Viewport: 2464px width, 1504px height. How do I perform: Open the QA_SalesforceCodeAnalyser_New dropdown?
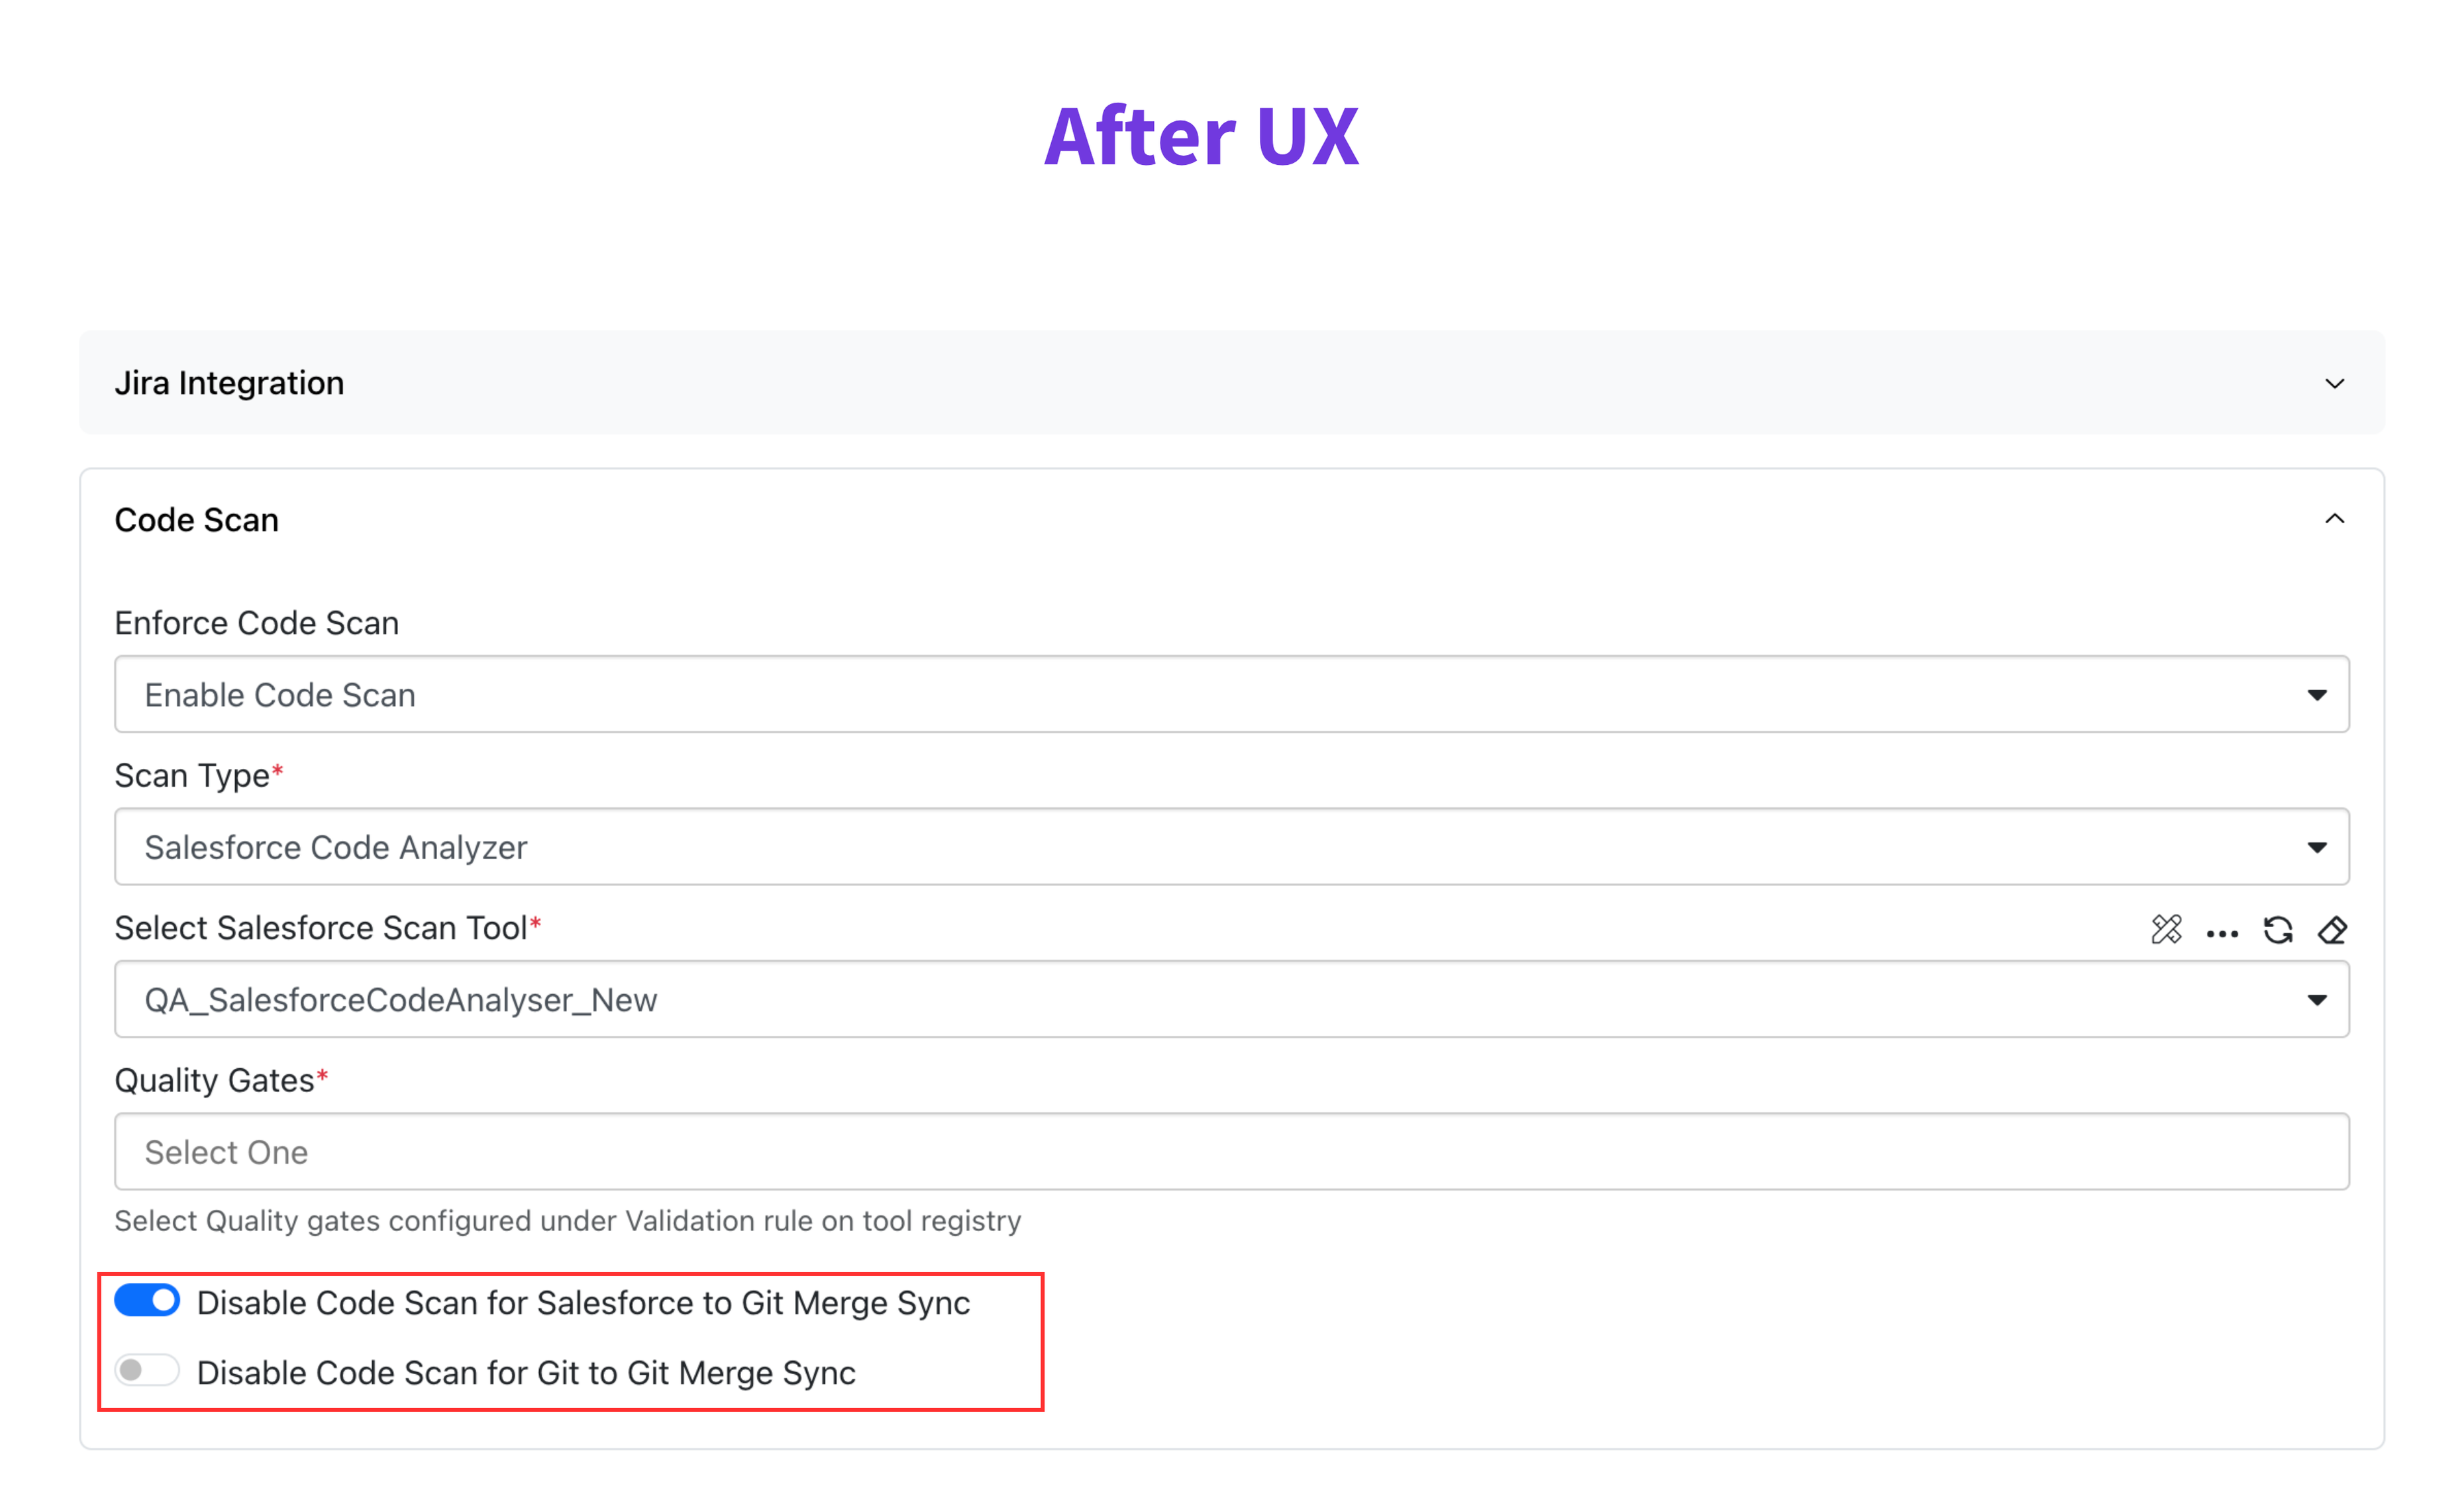(1231, 999)
